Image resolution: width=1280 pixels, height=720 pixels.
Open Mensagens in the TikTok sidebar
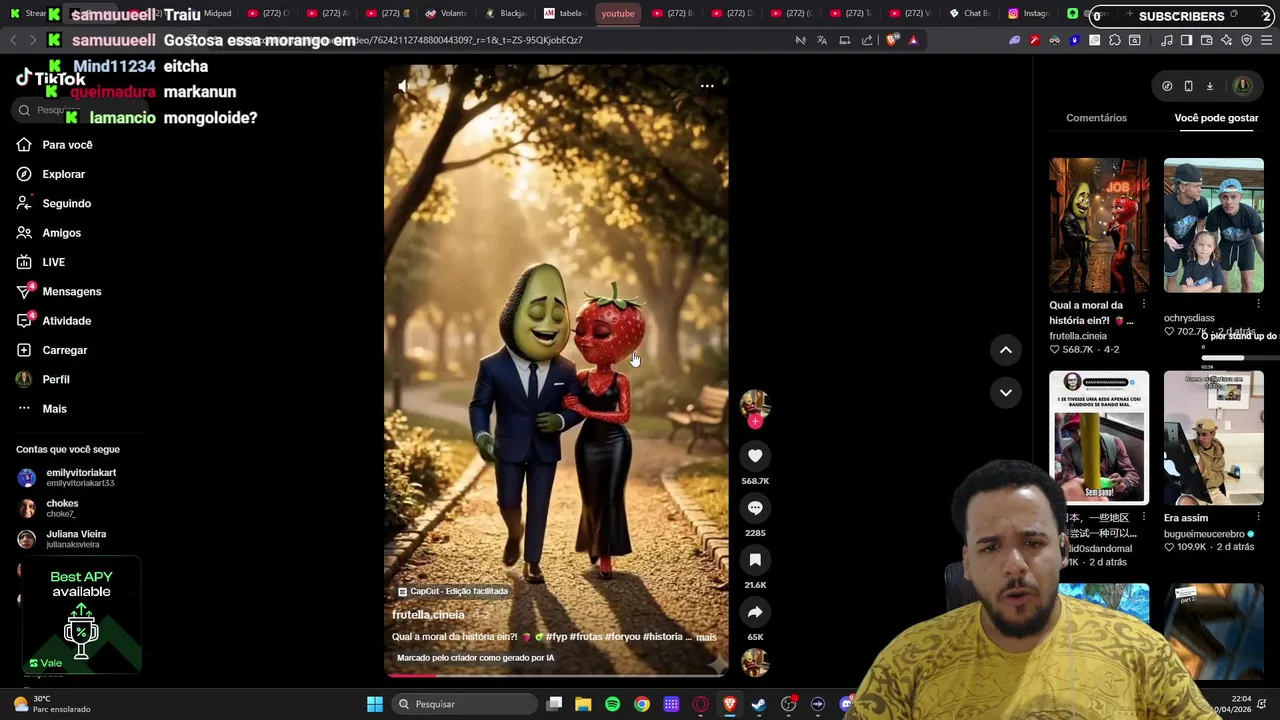[x=72, y=291]
